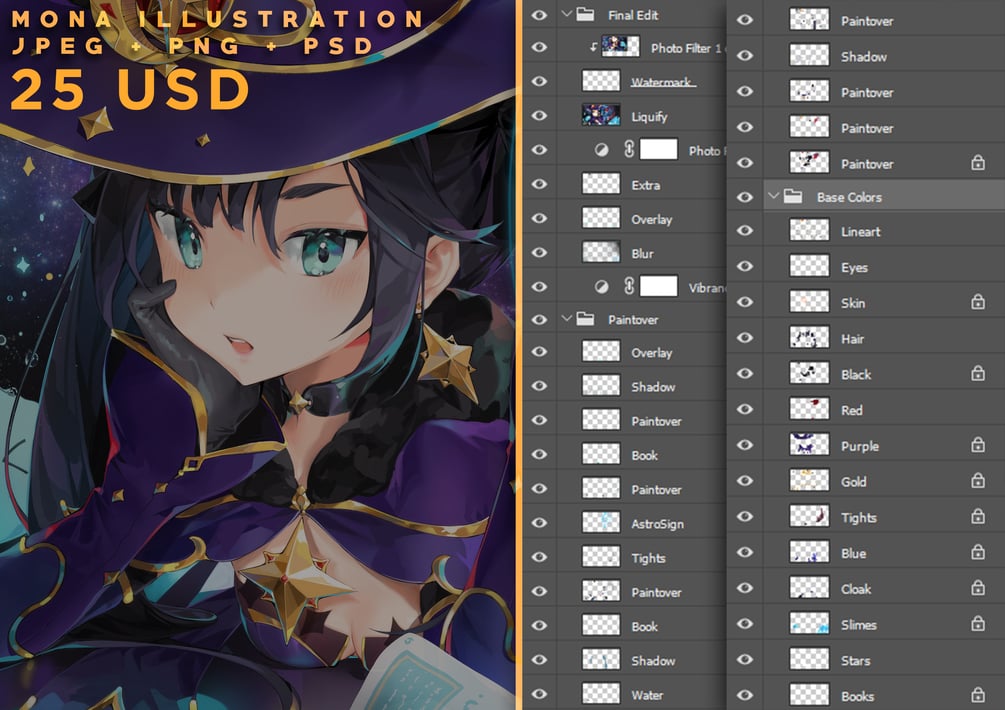Click the lock icon on the Black layer
The width and height of the screenshot is (1005, 710).
click(977, 373)
